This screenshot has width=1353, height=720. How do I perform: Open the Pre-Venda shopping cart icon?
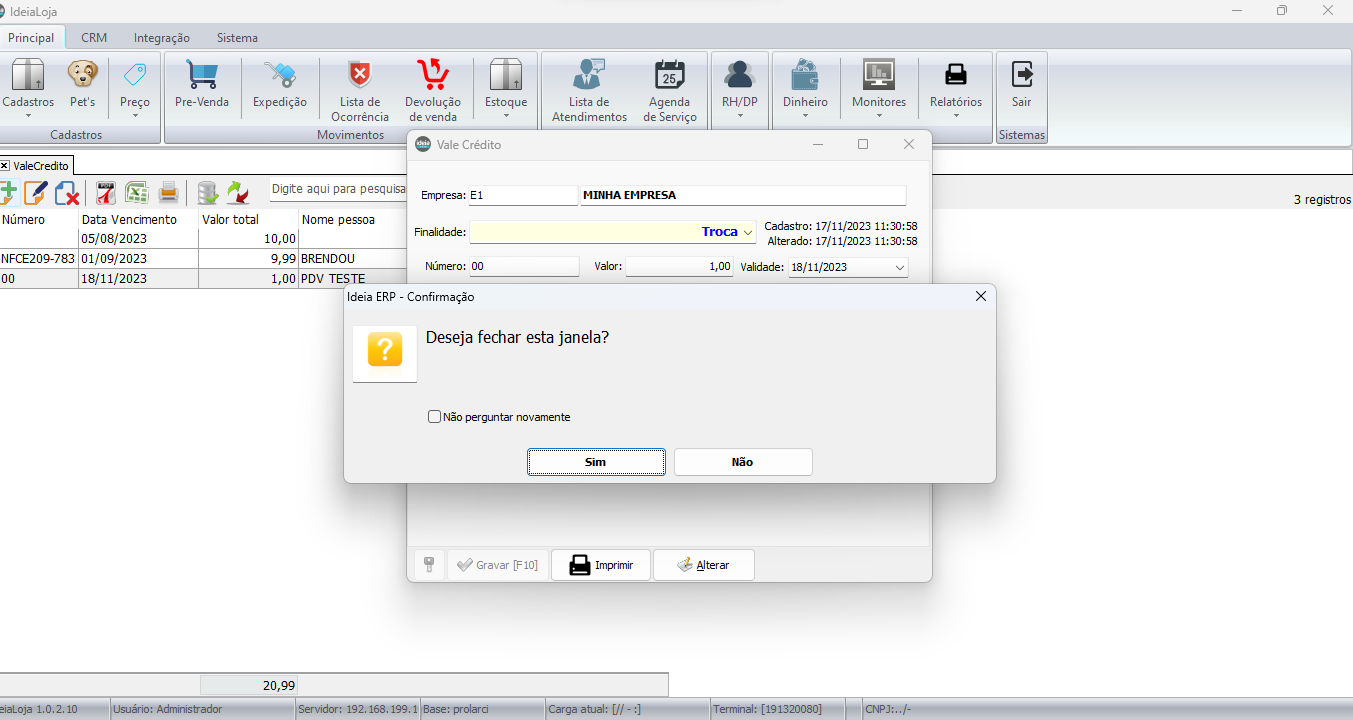click(x=202, y=76)
